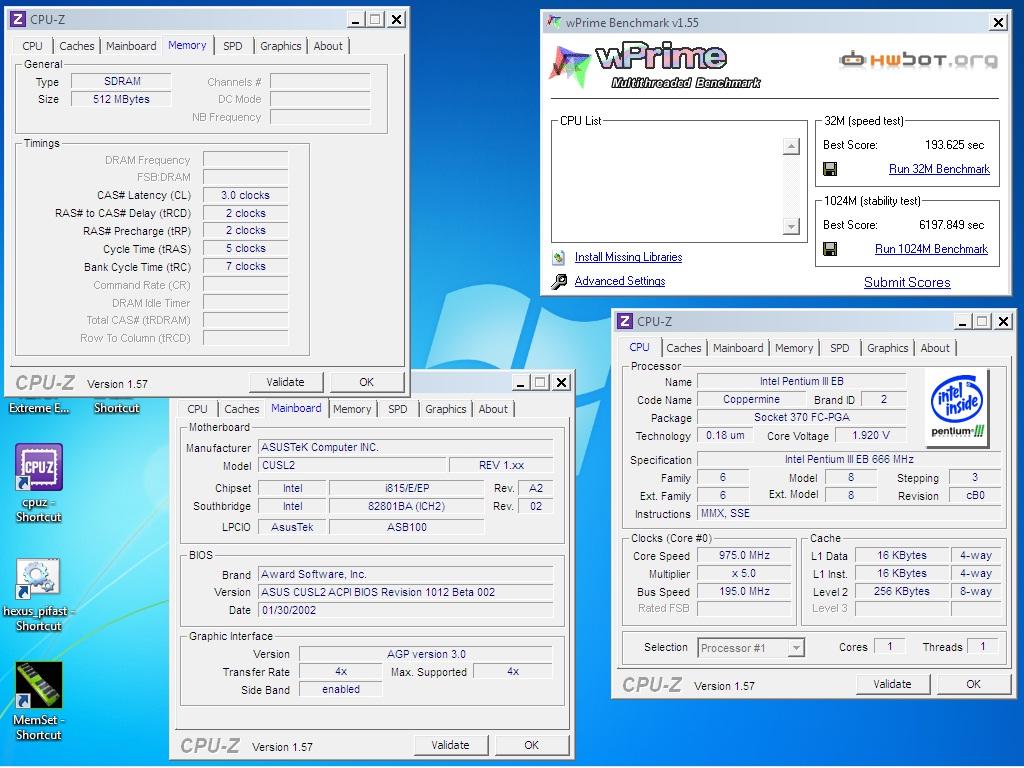Click the wPrime logo graphic
1024x768 pixels.
click(654, 65)
